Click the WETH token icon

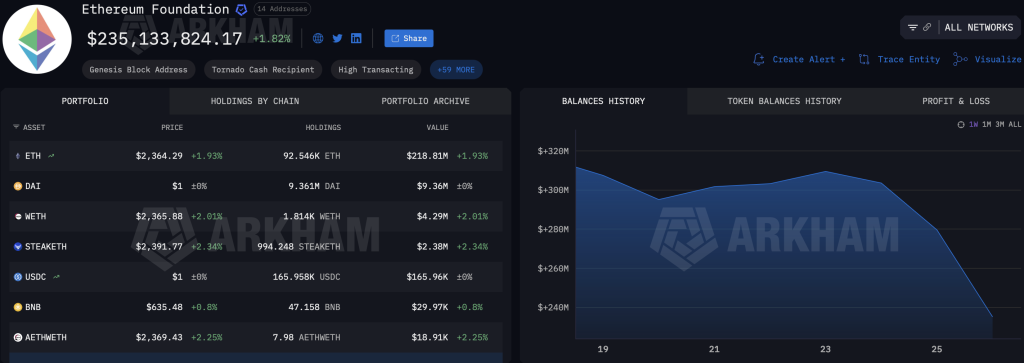[18, 216]
